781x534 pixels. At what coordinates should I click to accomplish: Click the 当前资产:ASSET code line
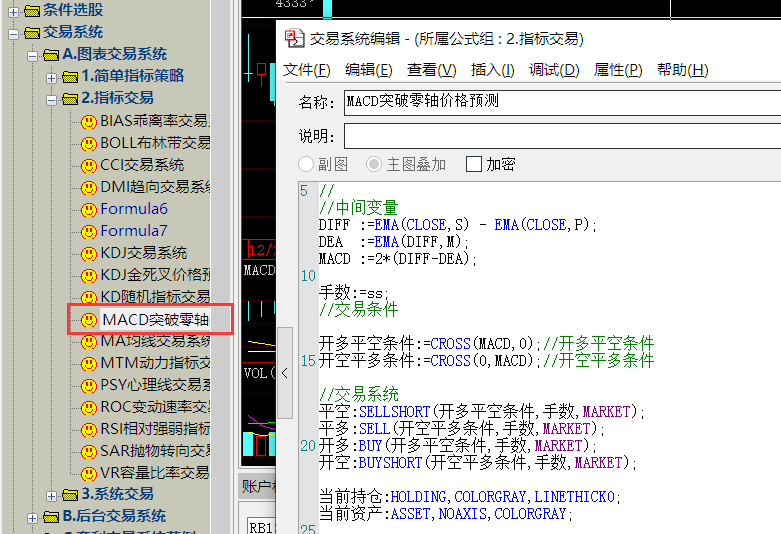coord(445,514)
